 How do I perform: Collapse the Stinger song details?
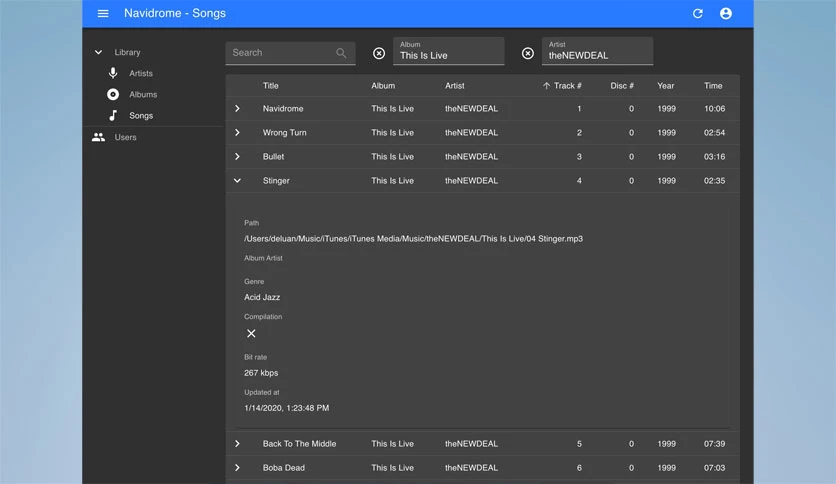click(237, 181)
